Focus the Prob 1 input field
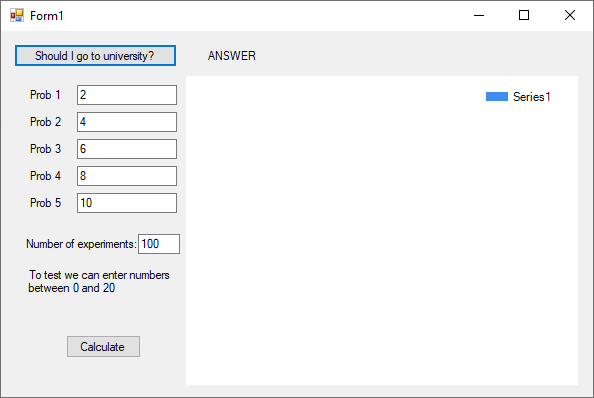The height and width of the screenshot is (398, 594). [x=127, y=95]
